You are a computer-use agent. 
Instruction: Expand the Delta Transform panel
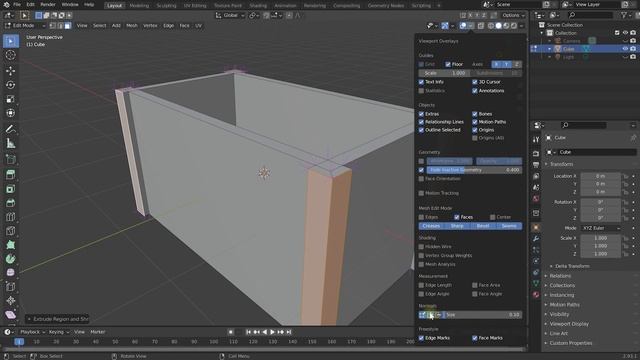coord(572,266)
